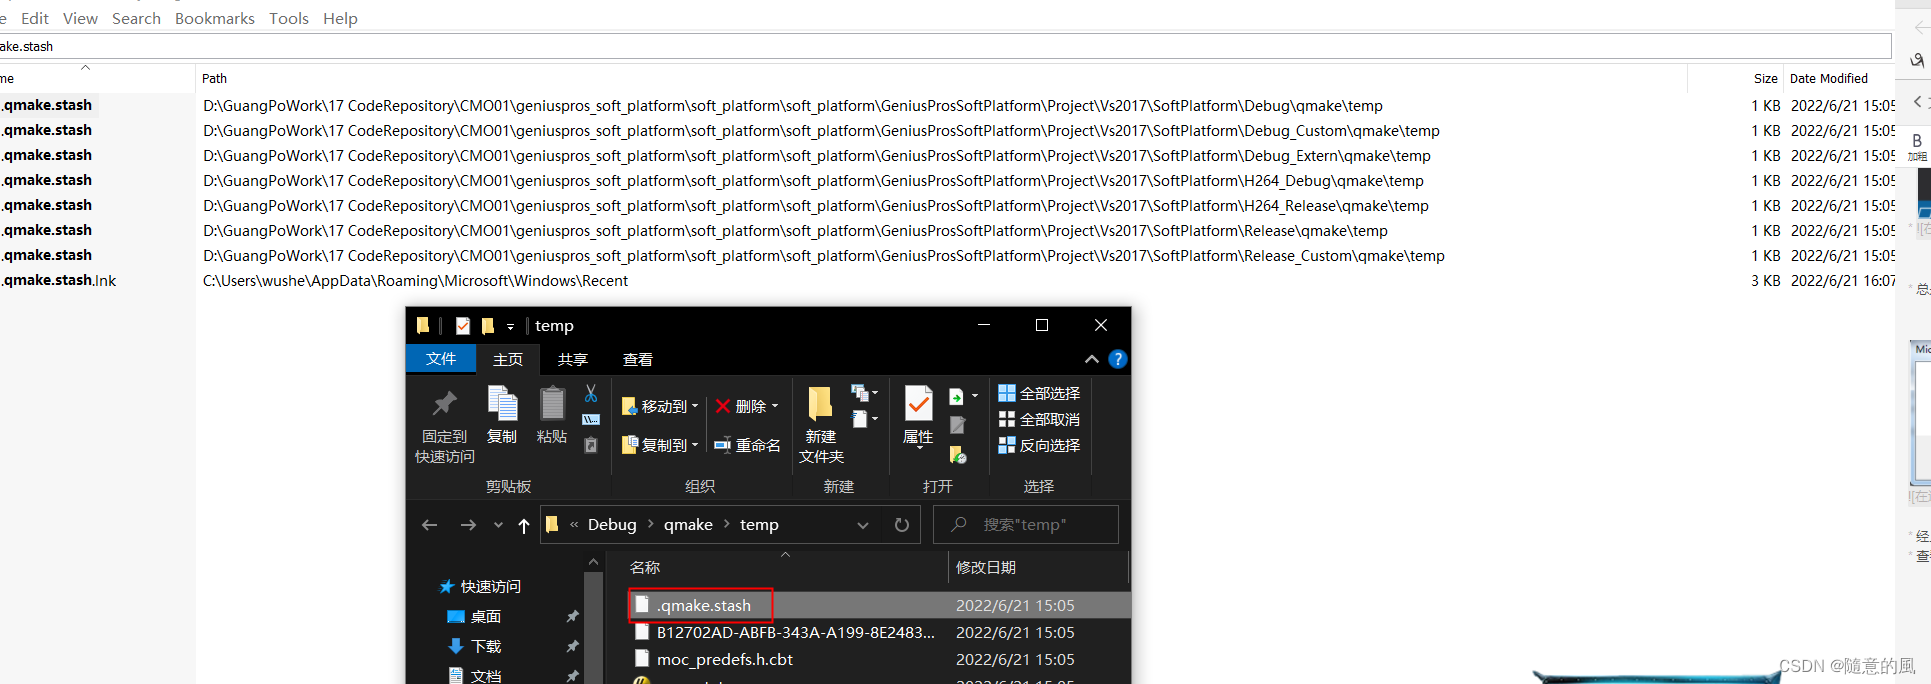Image resolution: width=1931 pixels, height=684 pixels.
Task: Open the 文件 tab in Explorer
Action: coord(441,359)
